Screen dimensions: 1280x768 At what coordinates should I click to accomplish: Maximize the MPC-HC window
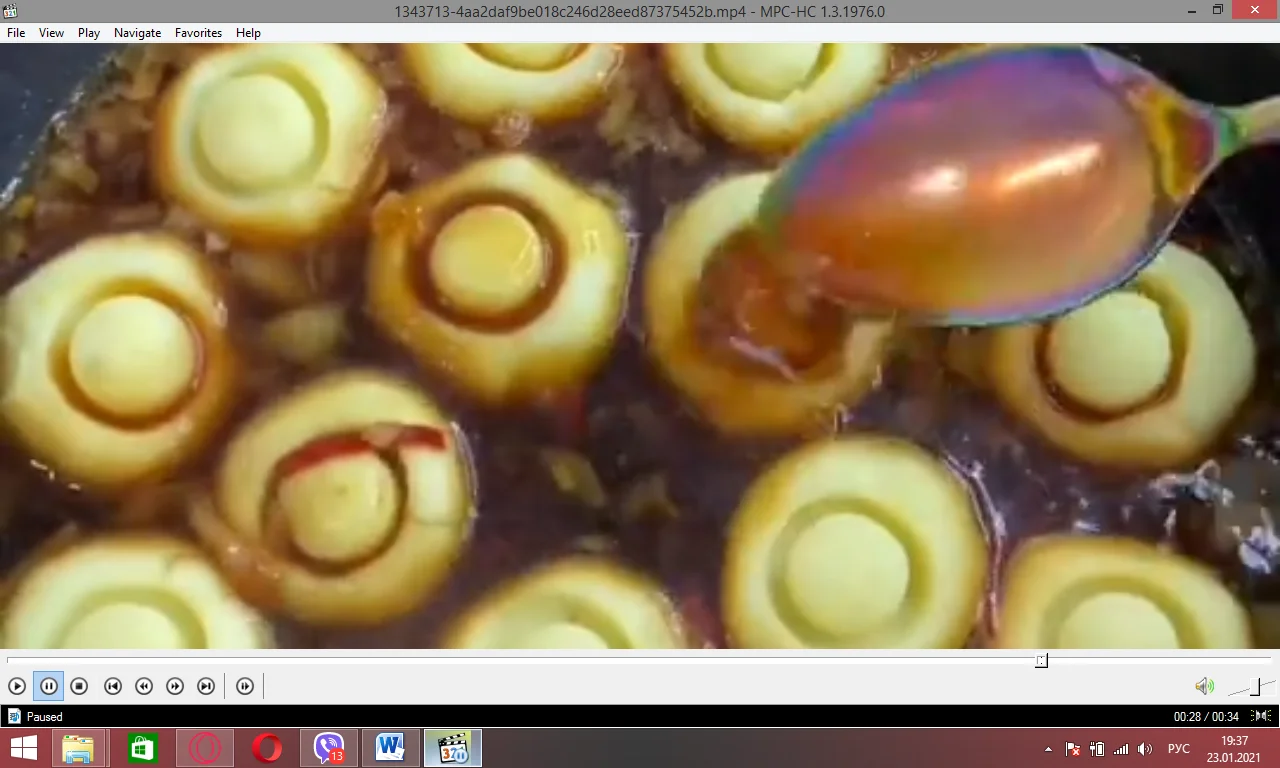(1218, 10)
